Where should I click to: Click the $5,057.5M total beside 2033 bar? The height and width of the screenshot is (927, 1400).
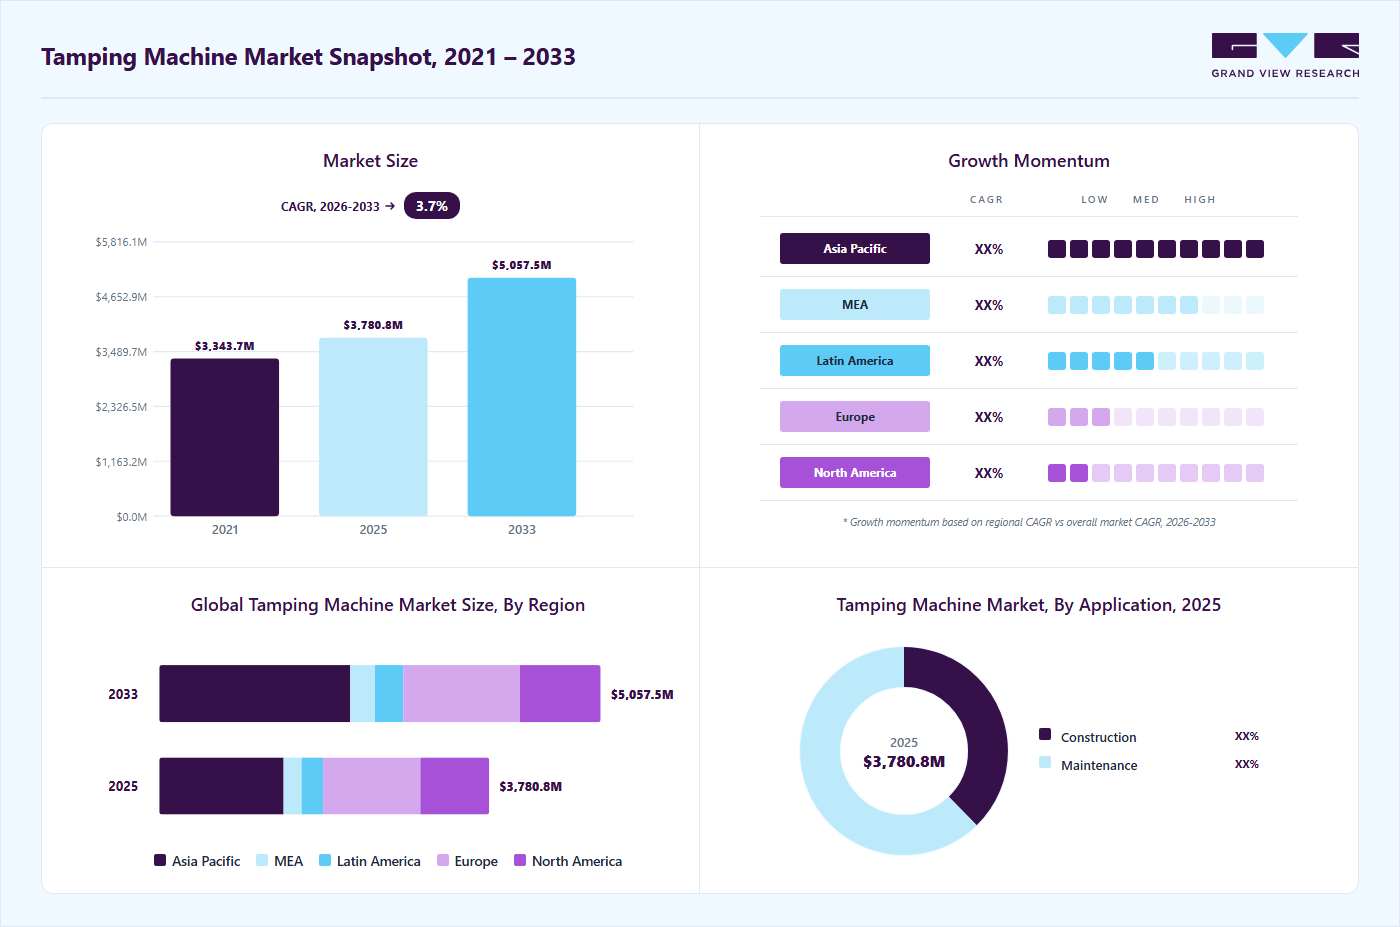[642, 694]
